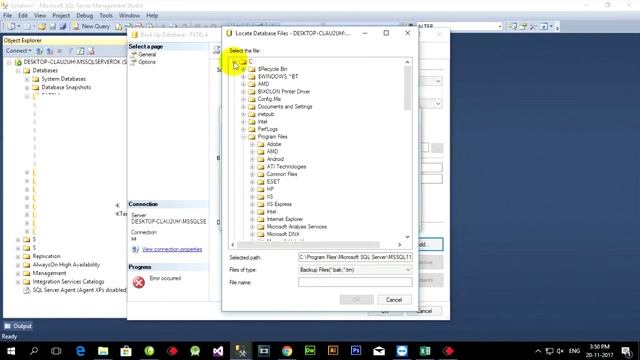
Task: Expand the ATI Technologies folder
Action: point(252,167)
